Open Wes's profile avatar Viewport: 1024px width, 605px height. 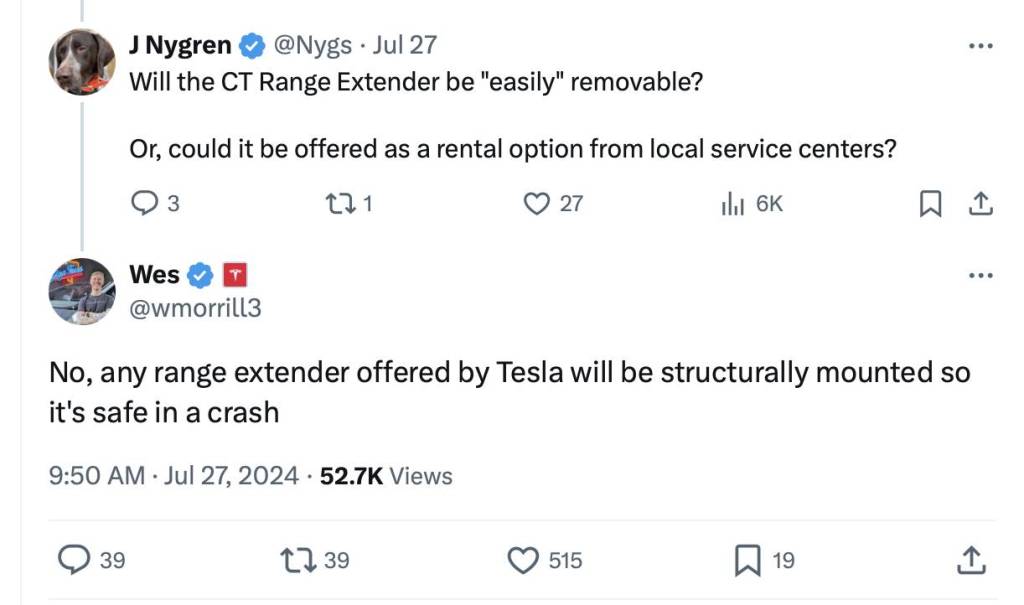(82, 291)
